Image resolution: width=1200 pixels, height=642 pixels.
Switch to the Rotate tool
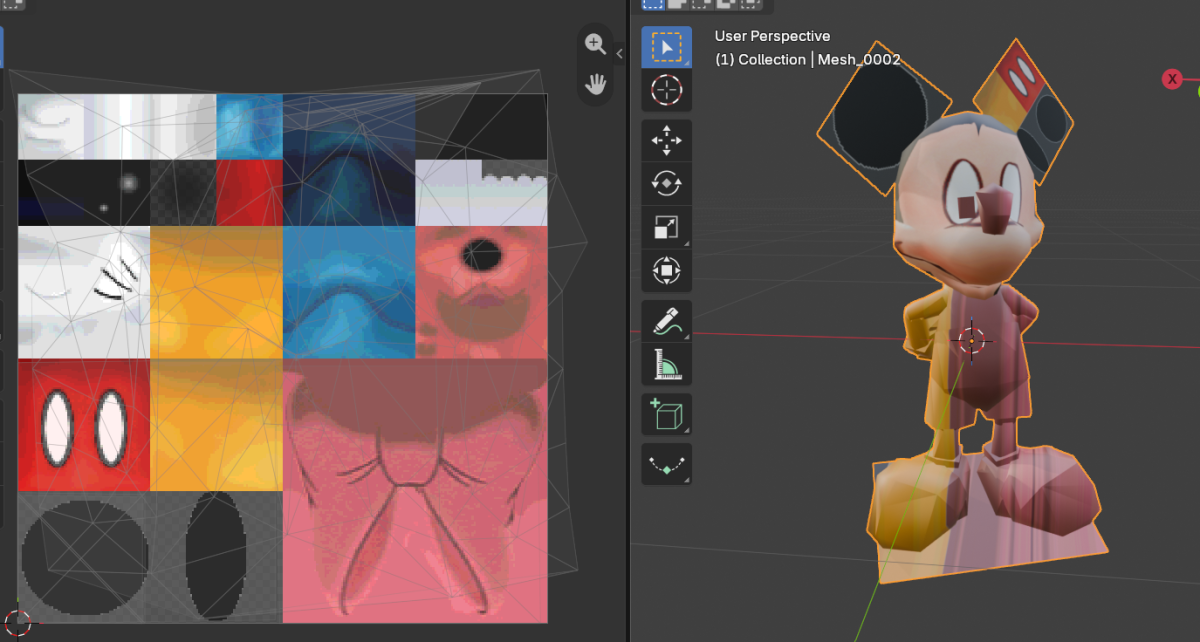666,184
